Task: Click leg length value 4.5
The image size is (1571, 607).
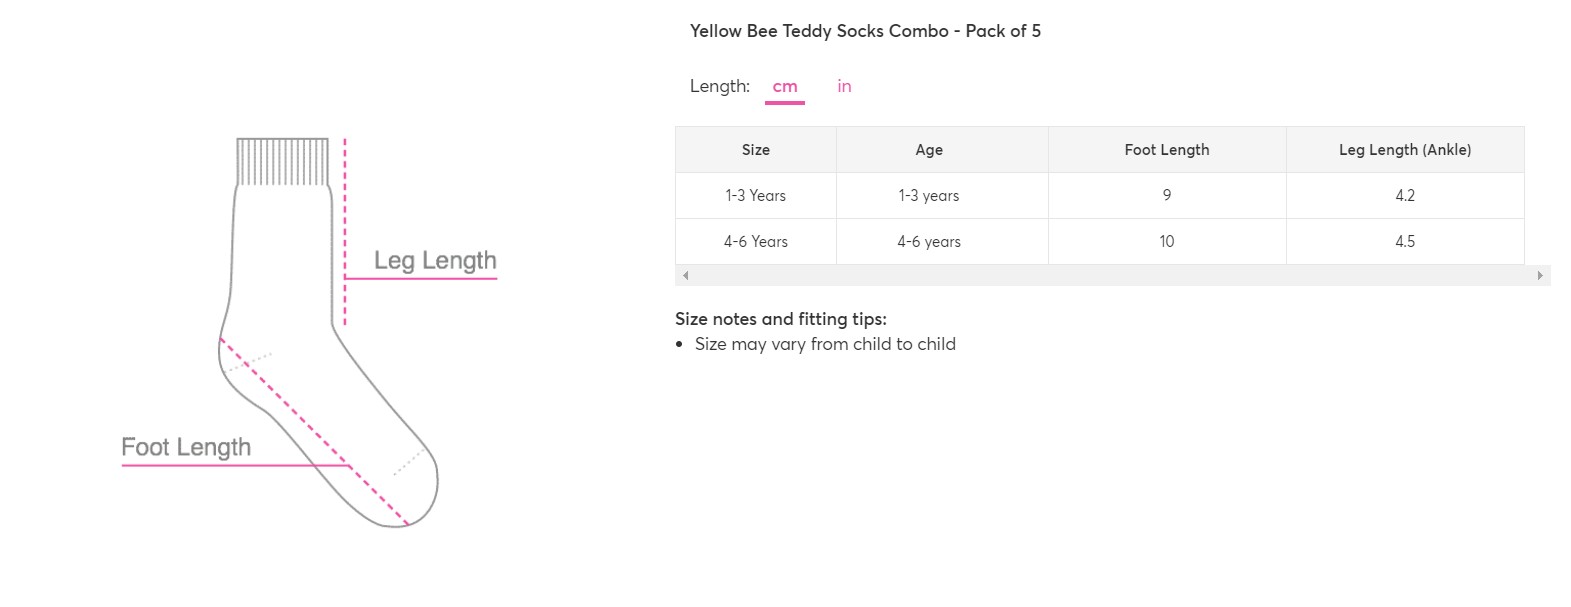Action: point(1405,242)
